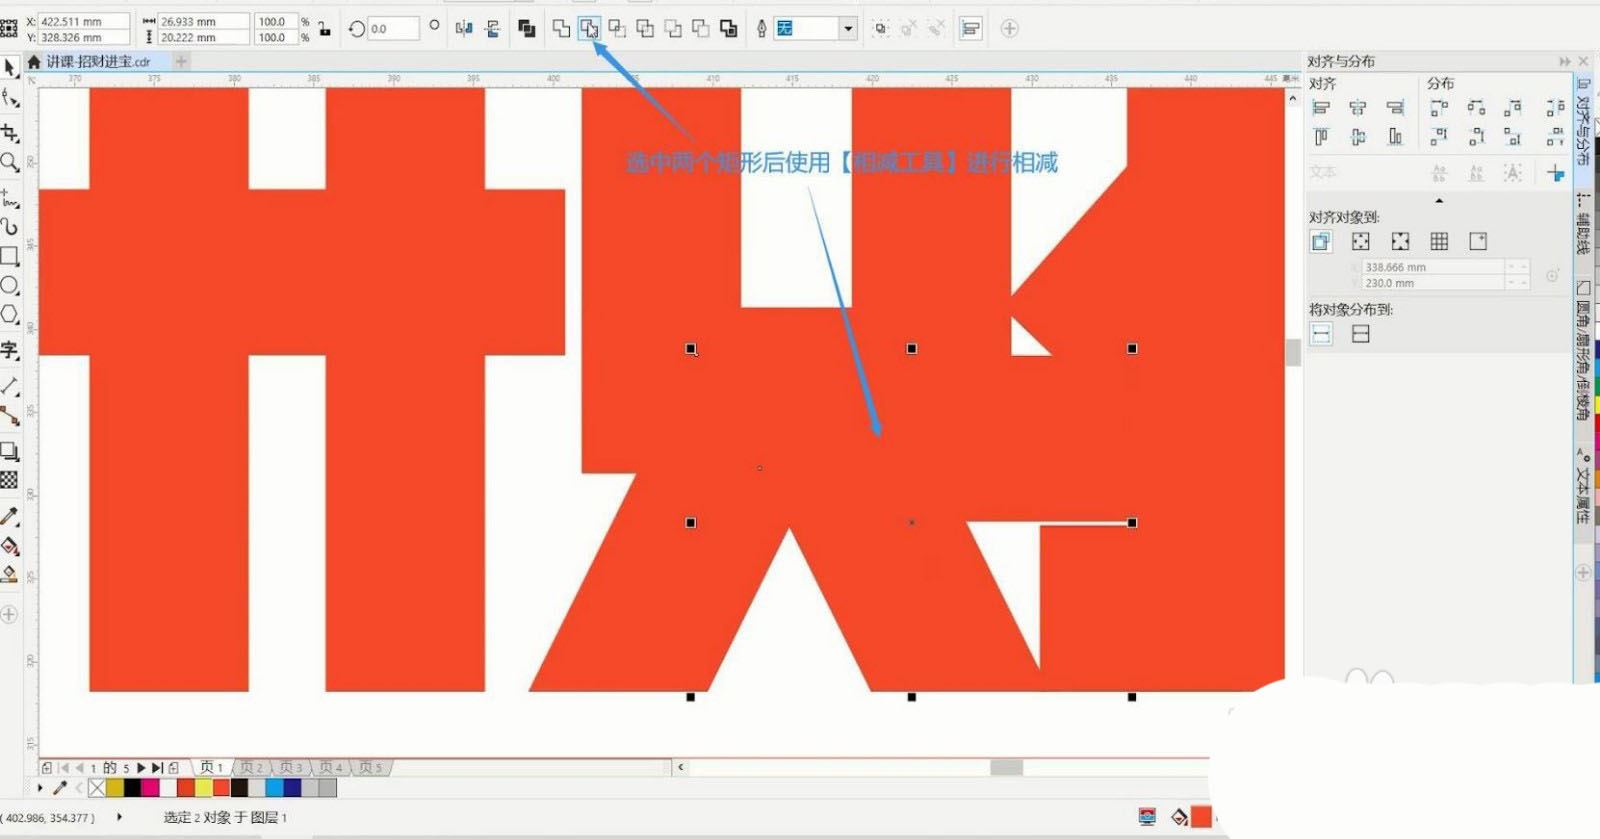This screenshot has width=1600, height=839.
Task: Click the Intersect shapes button
Action: [x=617, y=28]
